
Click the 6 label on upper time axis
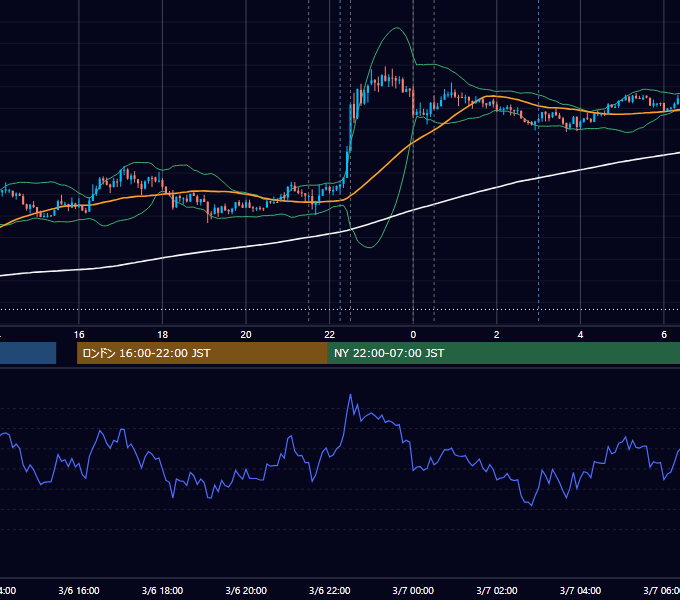coord(664,335)
